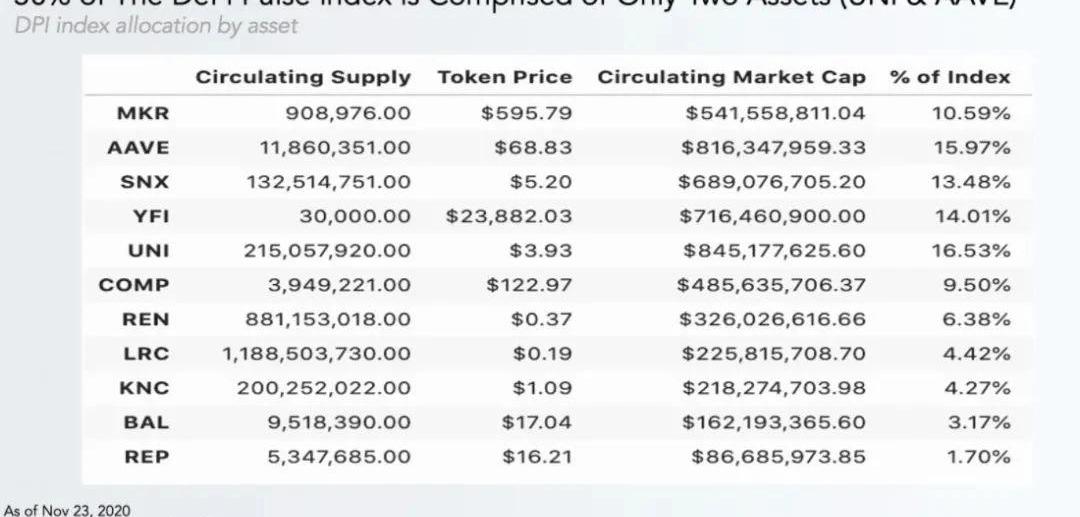The height and width of the screenshot is (517, 1080).
Task: Click the DPI index allocation subtitle
Action: (156, 26)
